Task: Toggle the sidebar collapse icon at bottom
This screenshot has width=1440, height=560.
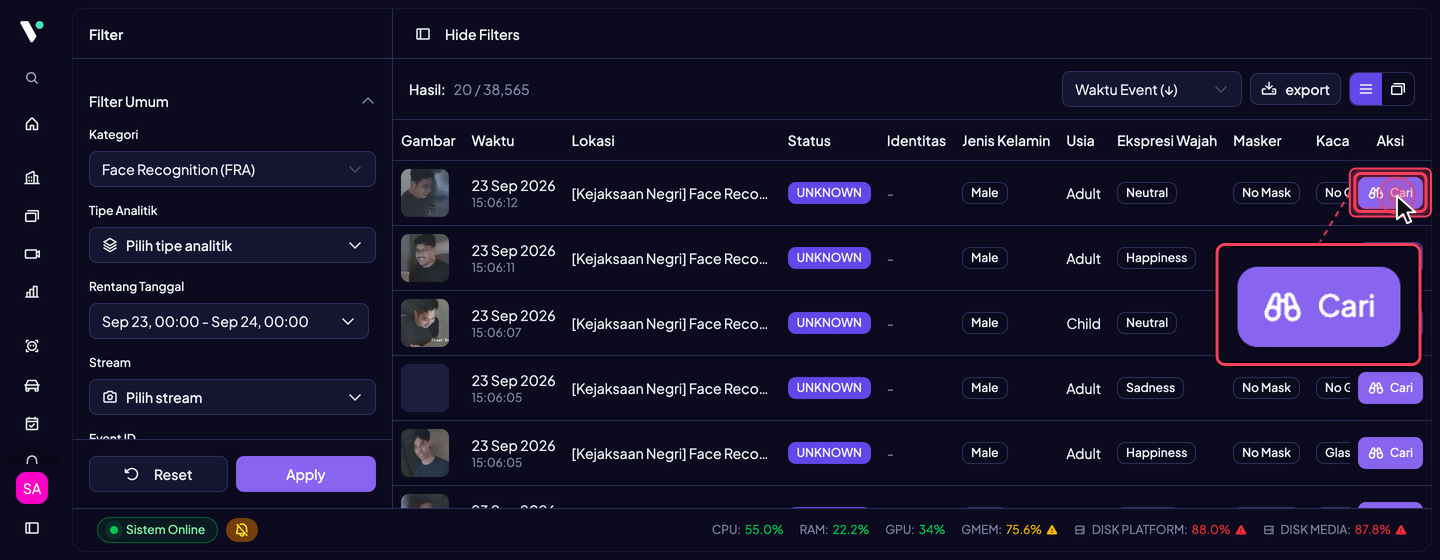Action: point(32,528)
